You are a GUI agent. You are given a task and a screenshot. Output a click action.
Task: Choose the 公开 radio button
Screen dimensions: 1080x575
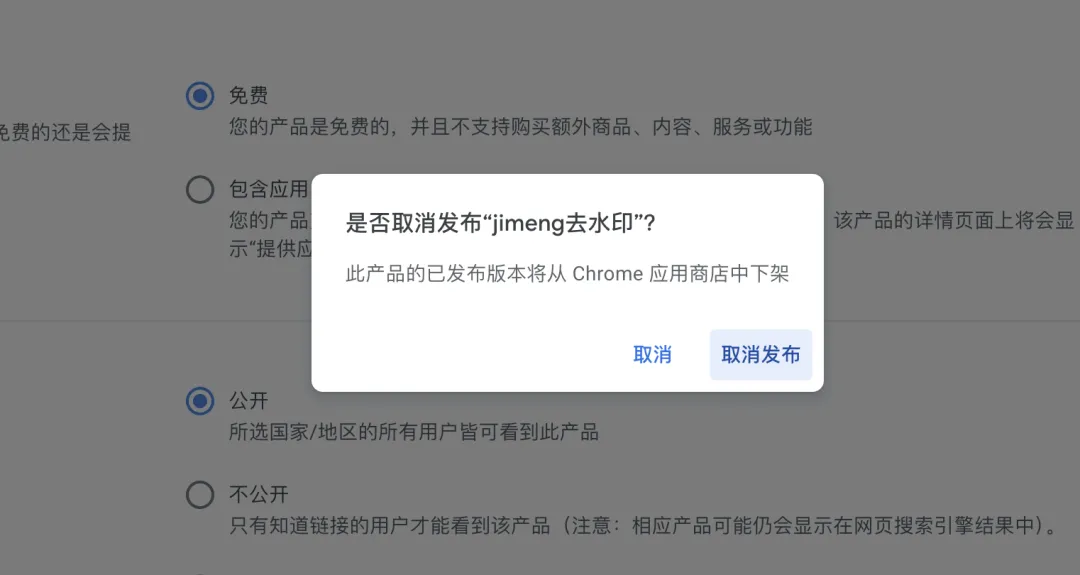pos(200,401)
